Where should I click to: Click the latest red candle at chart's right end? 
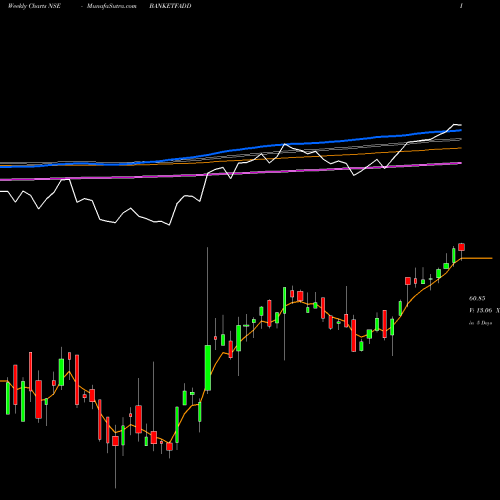pyautogui.click(x=461, y=247)
